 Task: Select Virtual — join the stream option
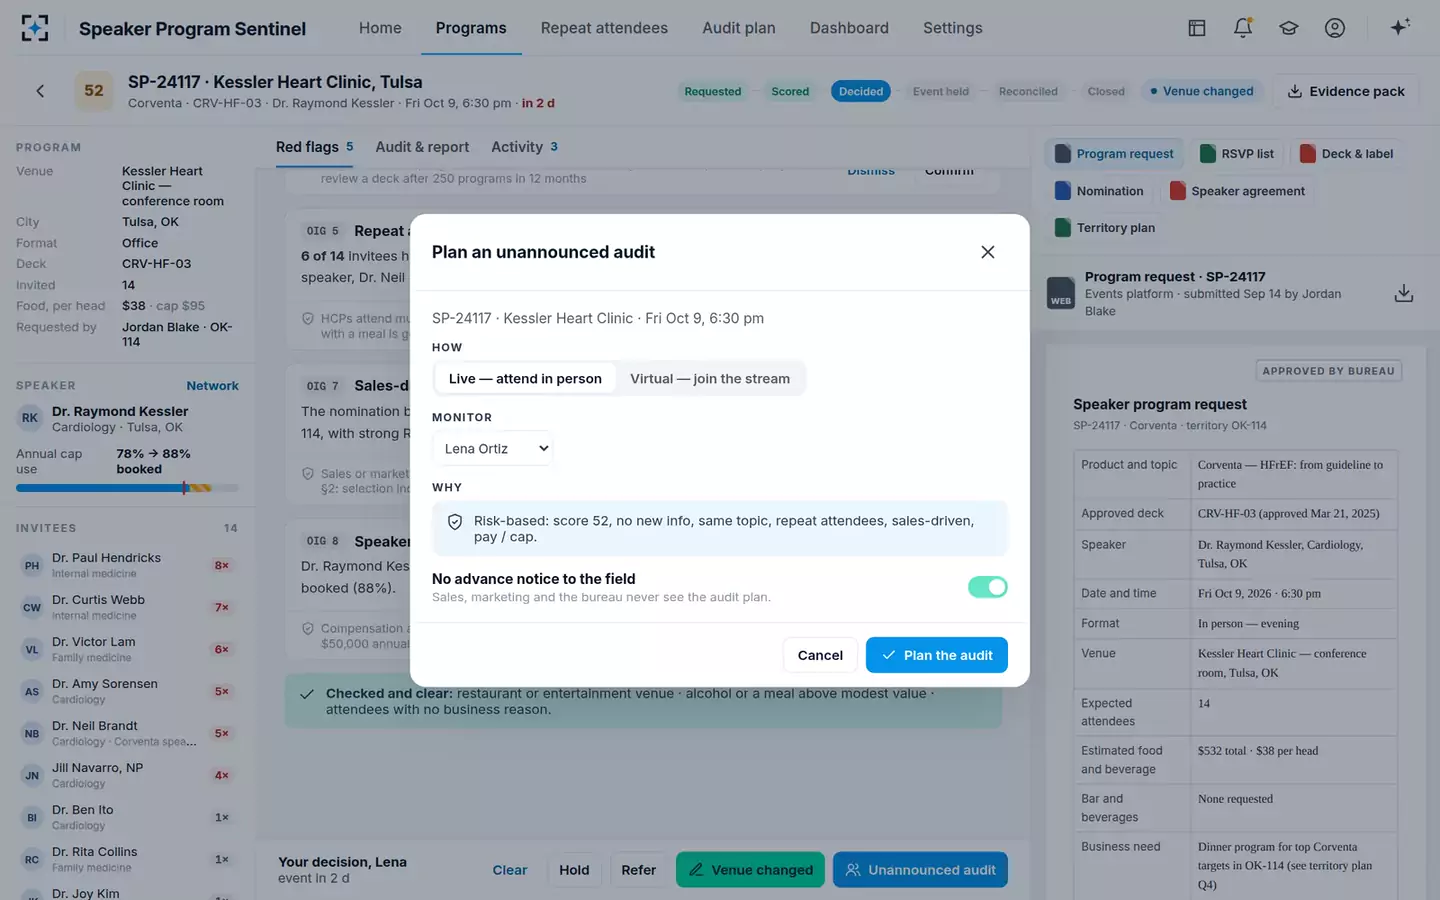[710, 379]
